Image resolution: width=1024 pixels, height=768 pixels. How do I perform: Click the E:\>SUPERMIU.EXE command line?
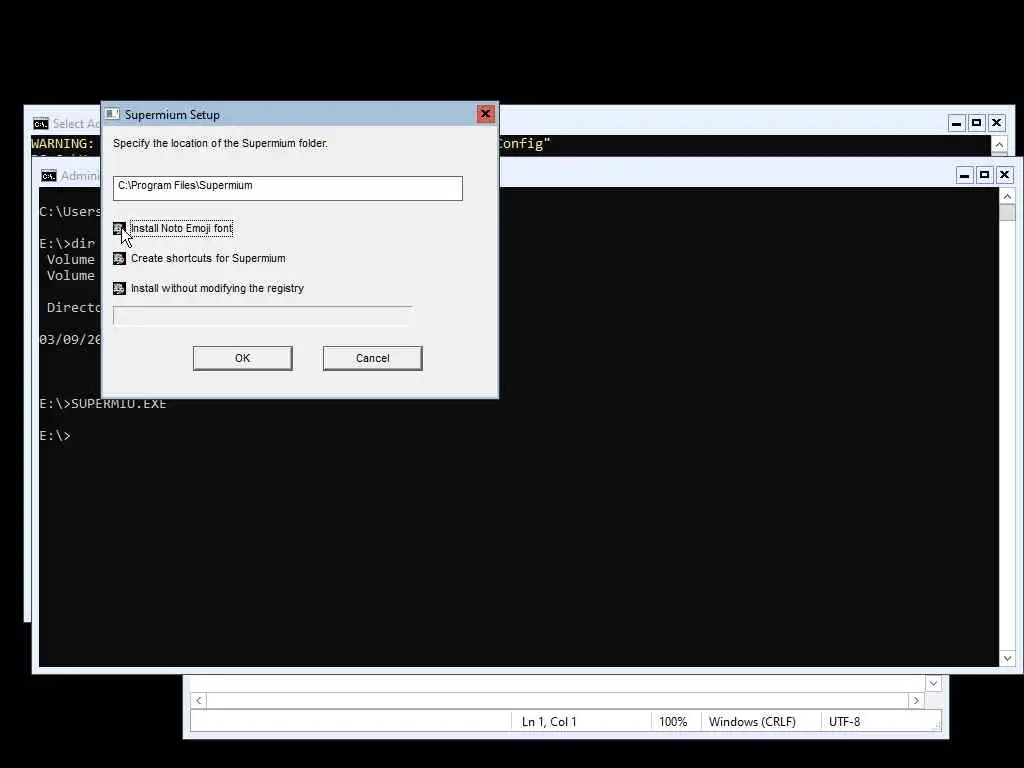tap(103, 404)
